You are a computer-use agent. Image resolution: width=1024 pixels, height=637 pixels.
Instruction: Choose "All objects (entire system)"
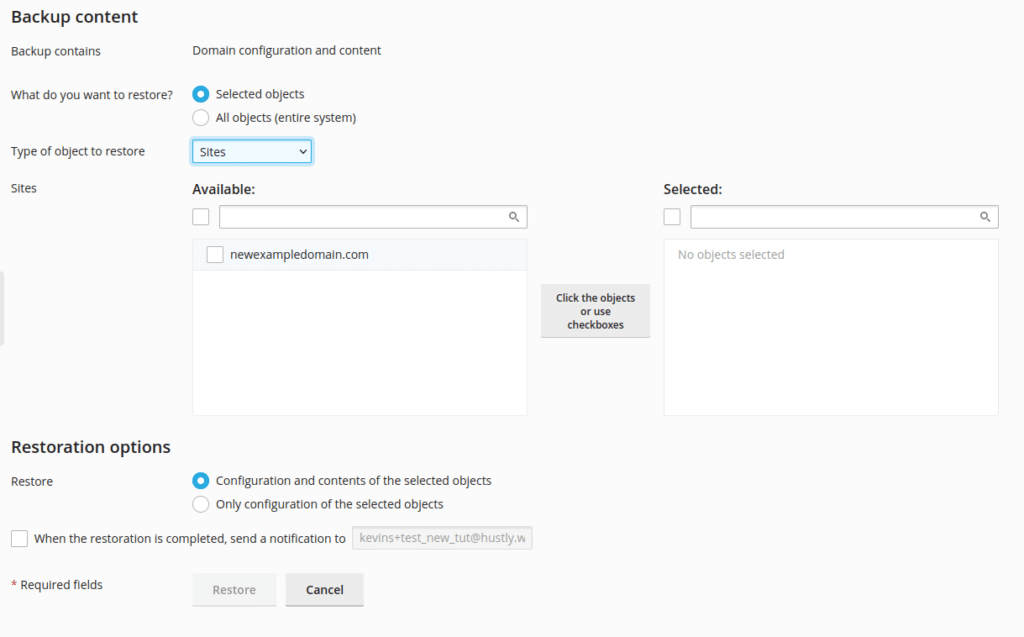point(200,116)
